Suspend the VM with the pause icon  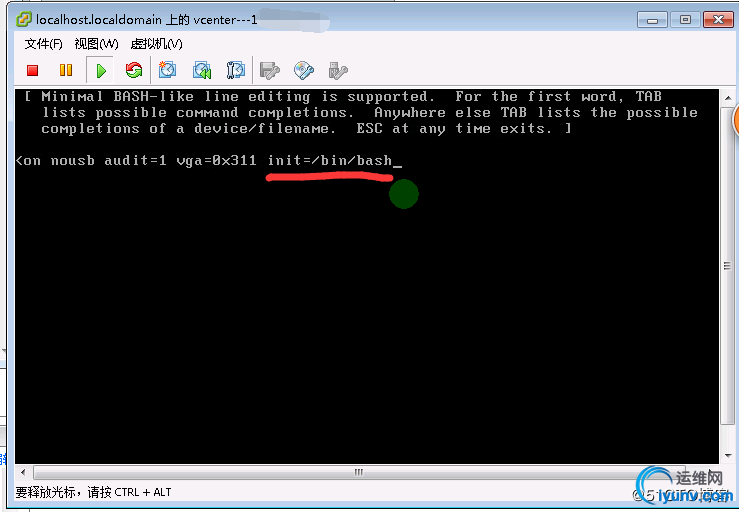pos(66,70)
